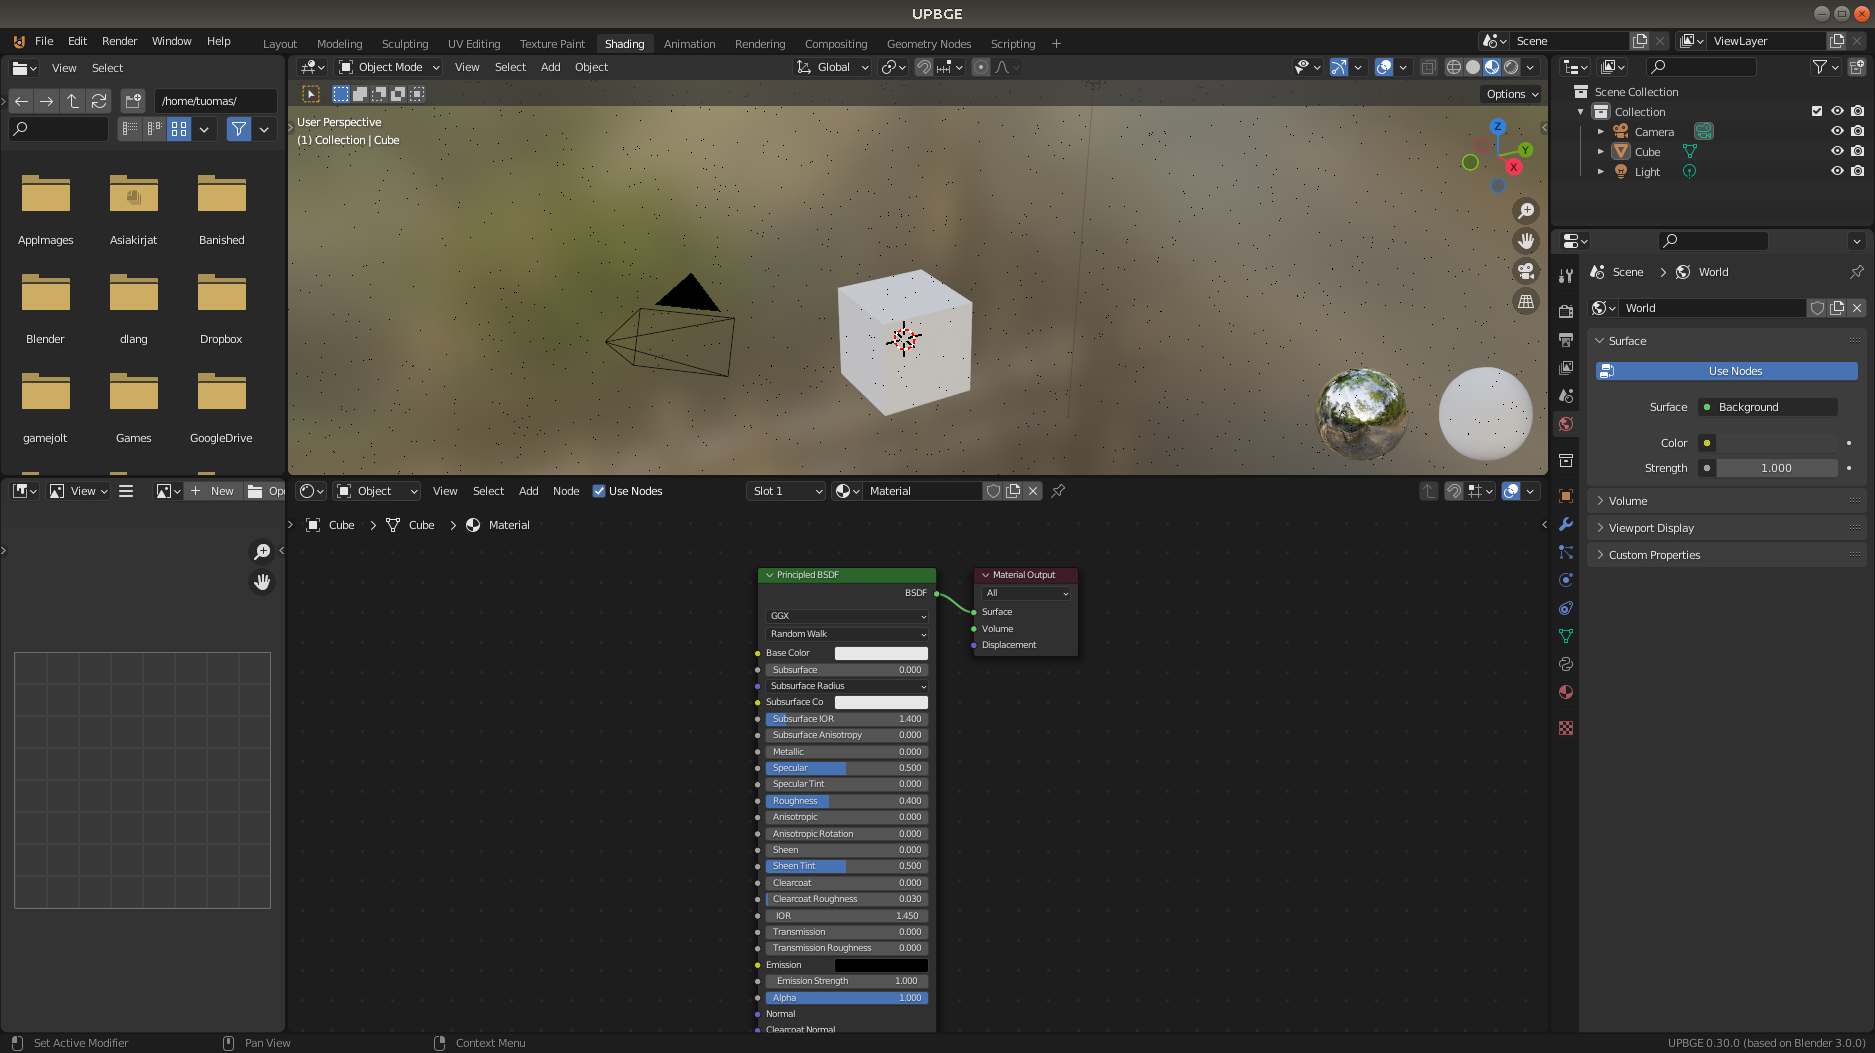Select the pan hand tool in viewport
1875x1053 pixels.
1526,241
